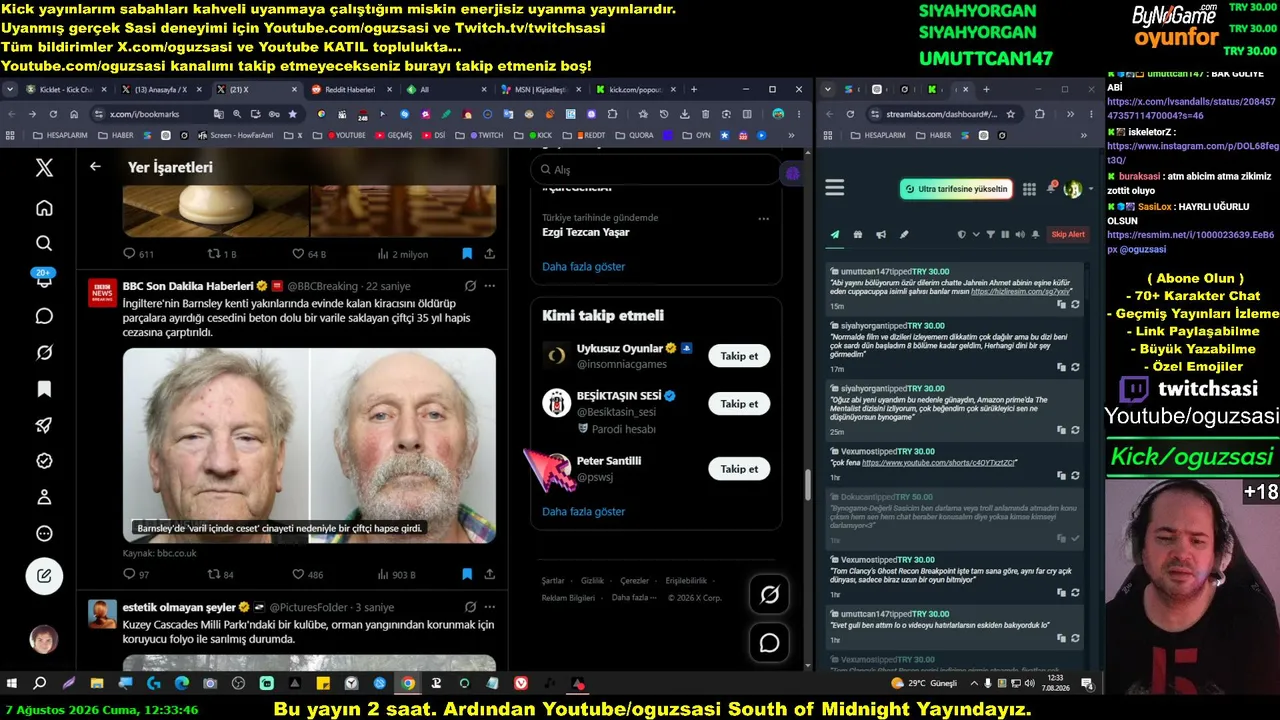Open Streamlabs apps grid icon
Viewport: 1280px width, 720px height.
click(x=1029, y=189)
